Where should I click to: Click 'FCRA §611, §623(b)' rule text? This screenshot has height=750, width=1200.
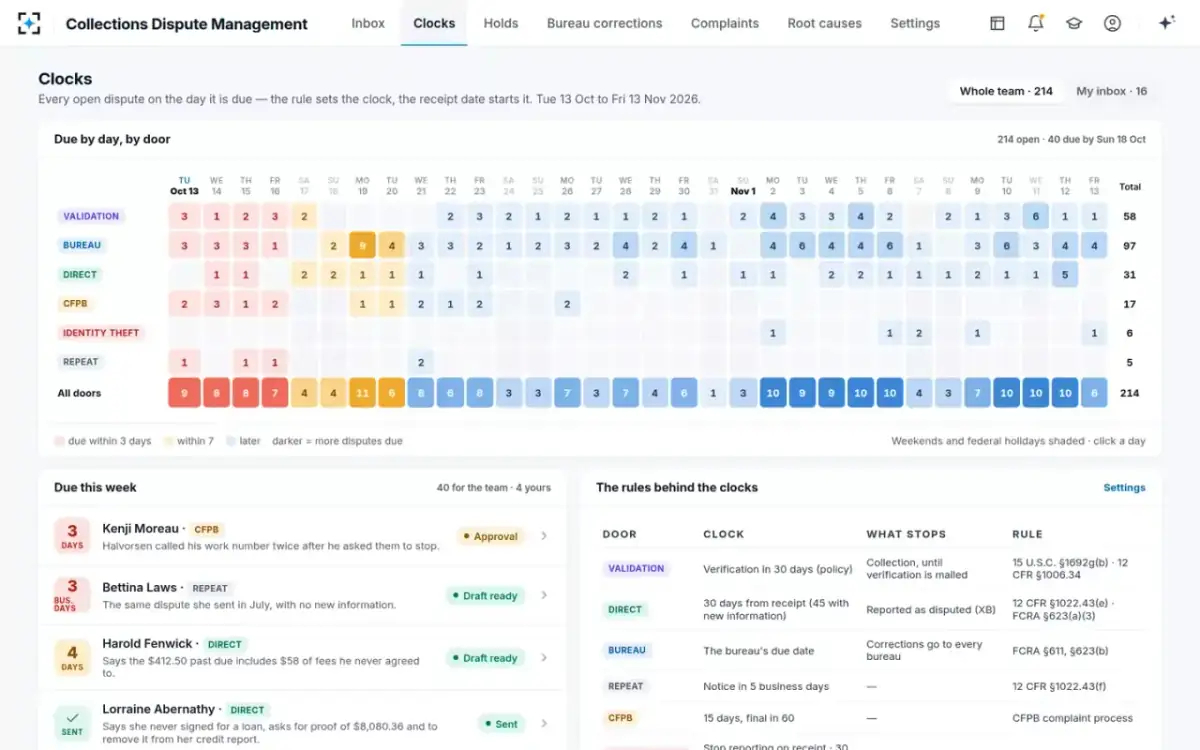tap(1060, 650)
